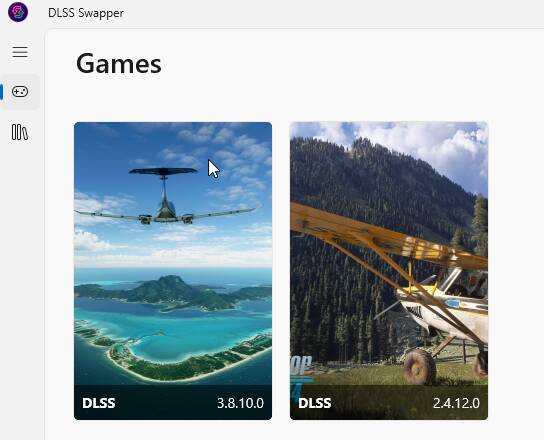Click the twin-engine airplane in first cover
Viewport: 544px width, 440px height.
pyautogui.click(x=164, y=197)
